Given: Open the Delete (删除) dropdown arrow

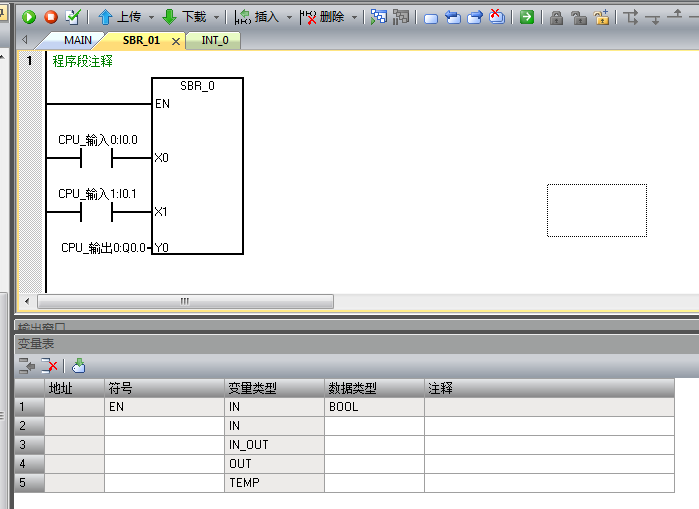Looking at the screenshot, I should coord(354,17).
